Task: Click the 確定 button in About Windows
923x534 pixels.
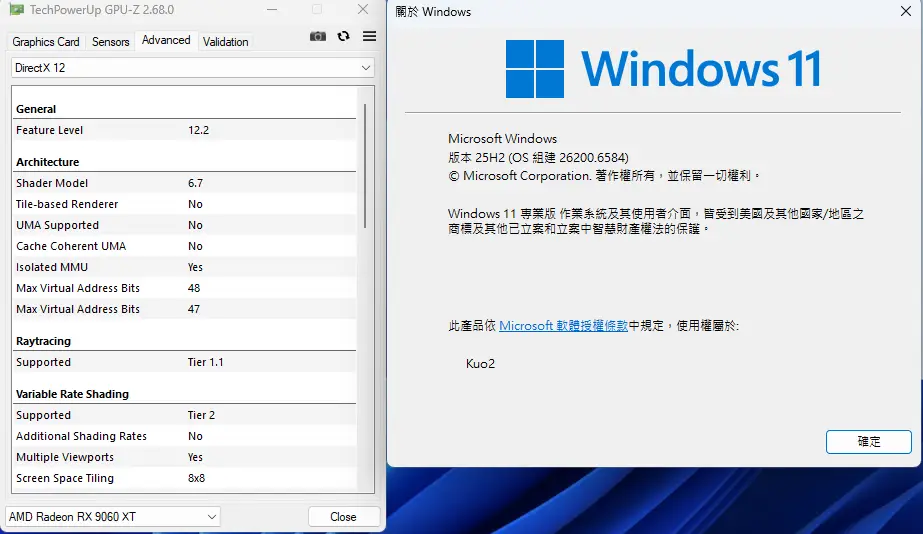Action: [868, 441]
